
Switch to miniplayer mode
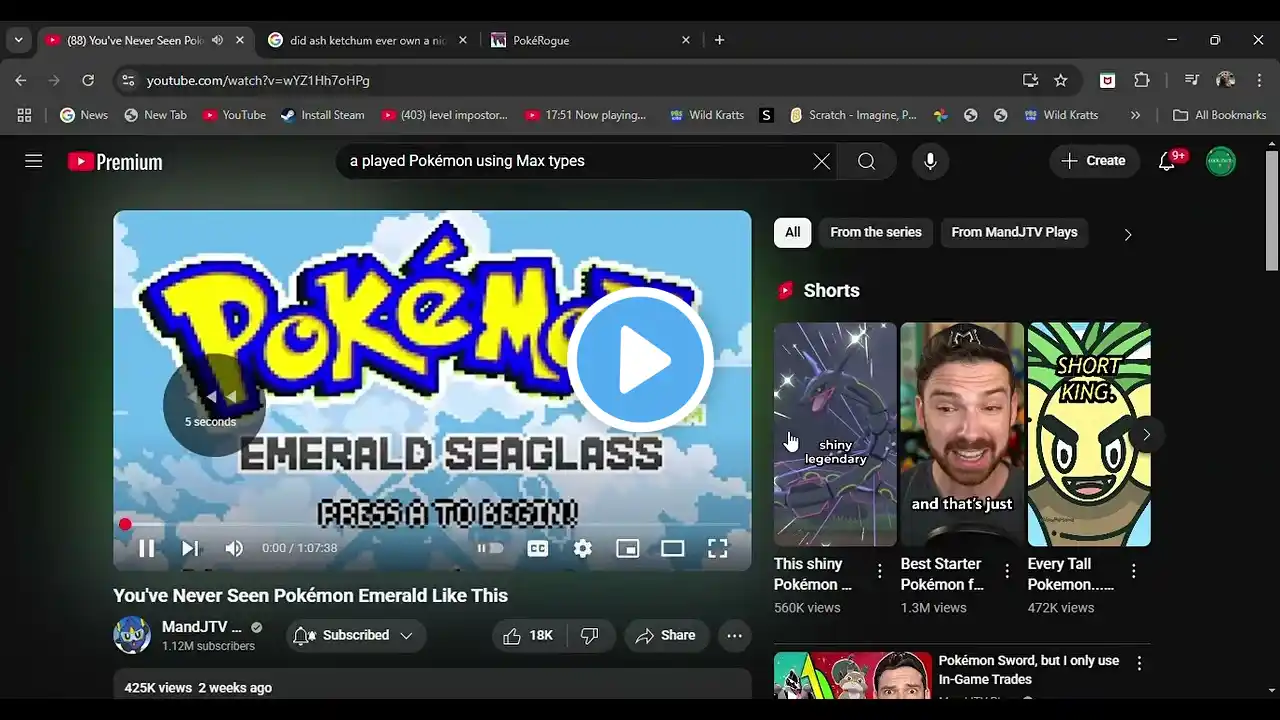(627, 548)
